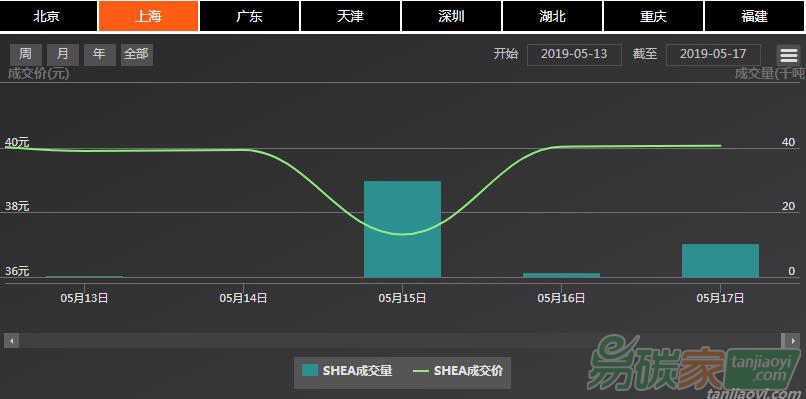Show 全部 (all) data range
806x399 pixels.
pyautogui.click(x=137, y=55)
